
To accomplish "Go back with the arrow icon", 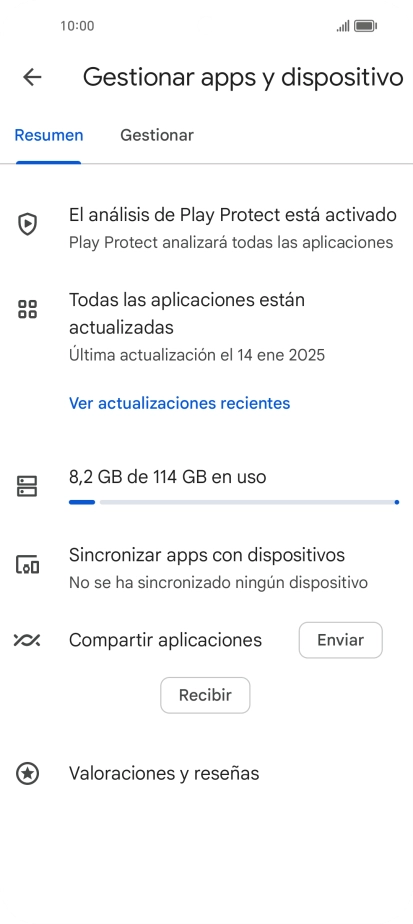I will click(32, 77).
